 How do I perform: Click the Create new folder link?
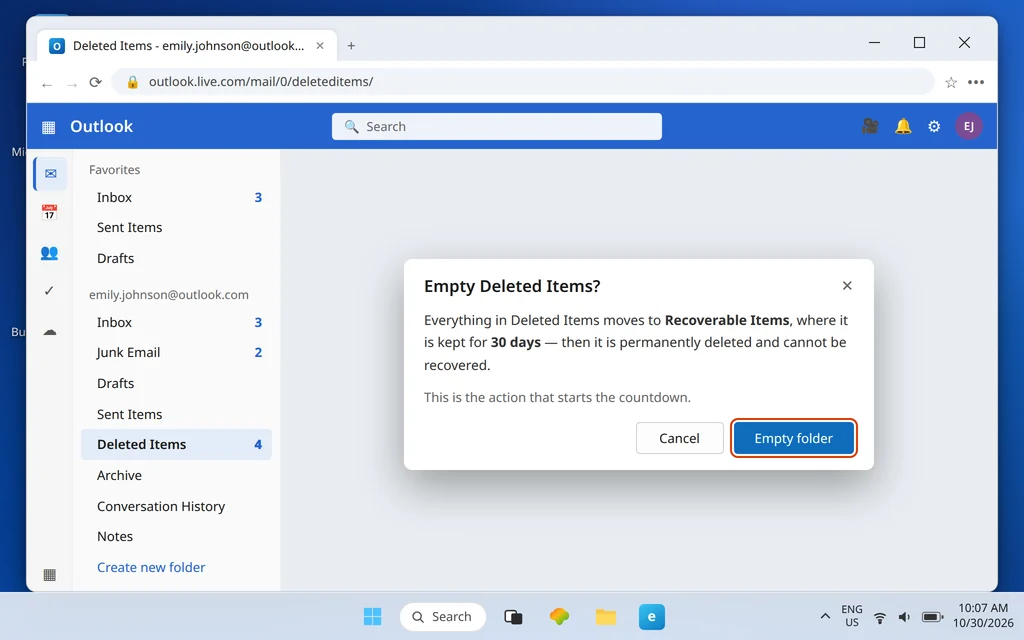click(x=151, y=568)
